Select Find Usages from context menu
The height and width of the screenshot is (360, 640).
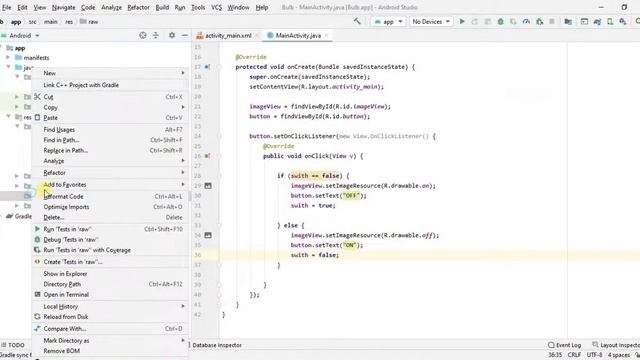[110, 129]
